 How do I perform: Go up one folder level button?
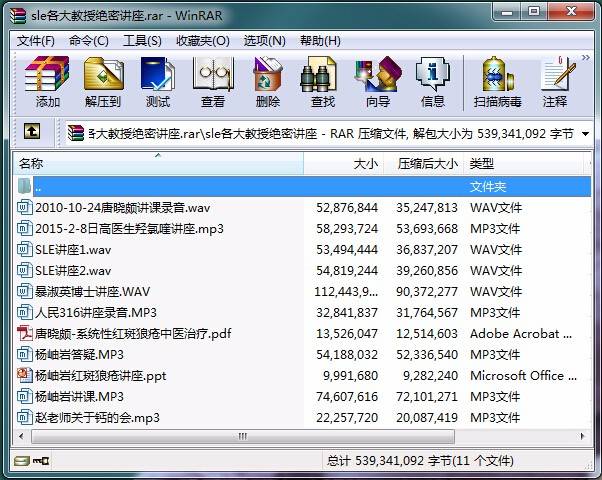[x=32, y=131]
